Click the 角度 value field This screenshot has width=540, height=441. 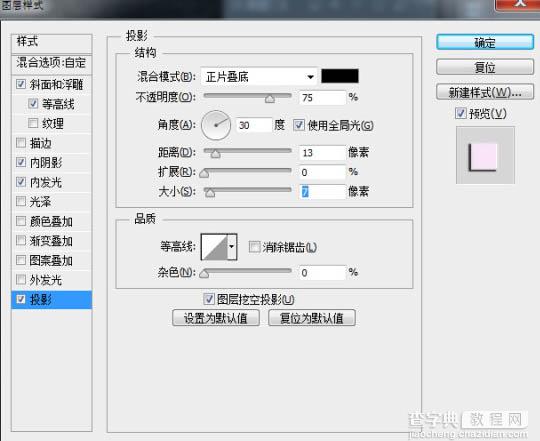254,125
